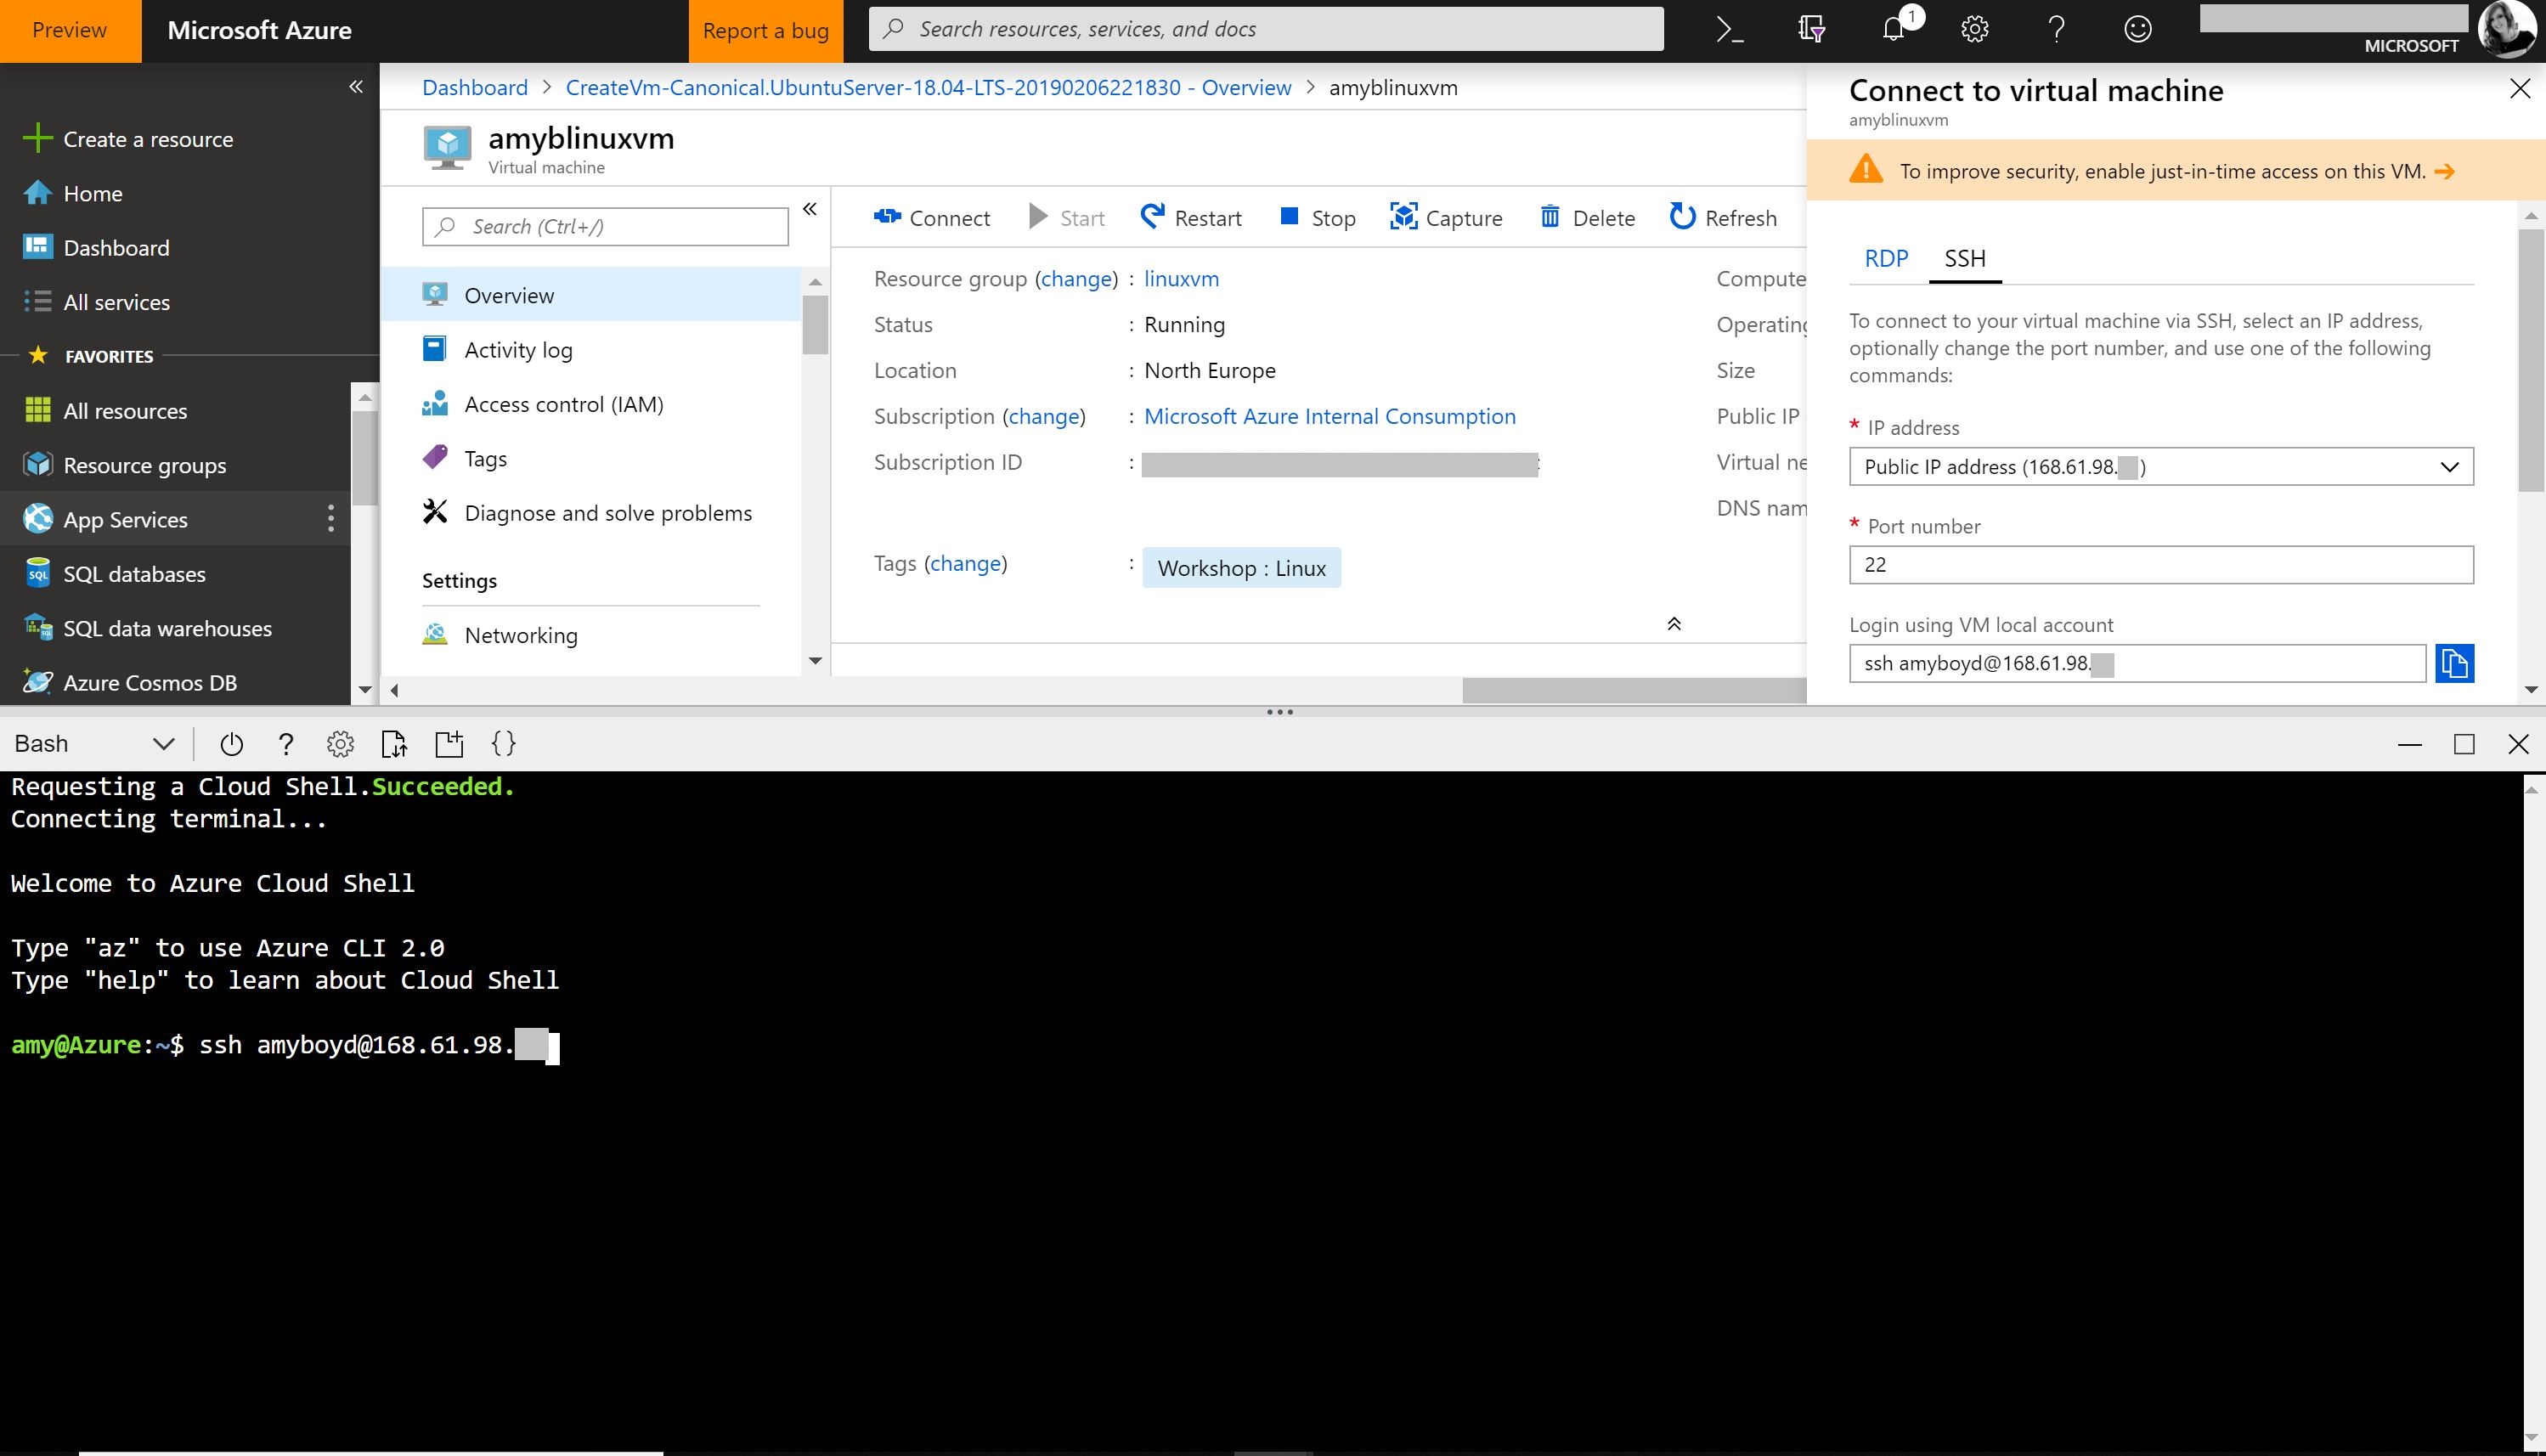
Task: Open Dashboard from left sidebar
Action: [x=116, y=247]
